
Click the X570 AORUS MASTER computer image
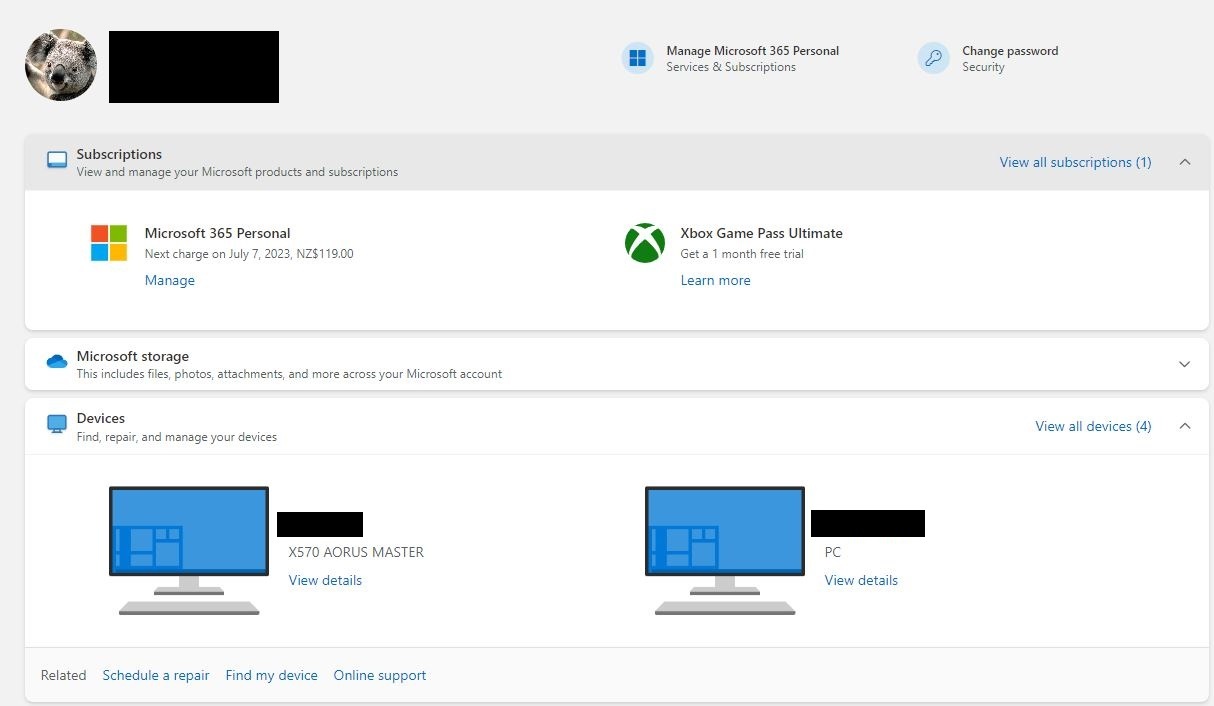(x=189, y=550)
